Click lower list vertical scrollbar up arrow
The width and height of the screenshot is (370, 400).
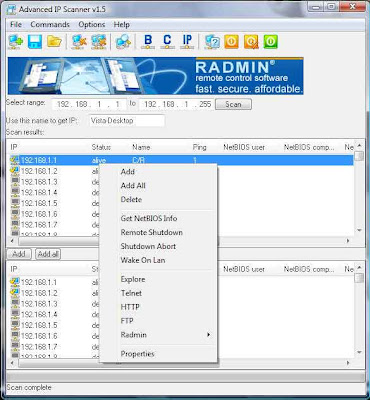pos(359,268)
